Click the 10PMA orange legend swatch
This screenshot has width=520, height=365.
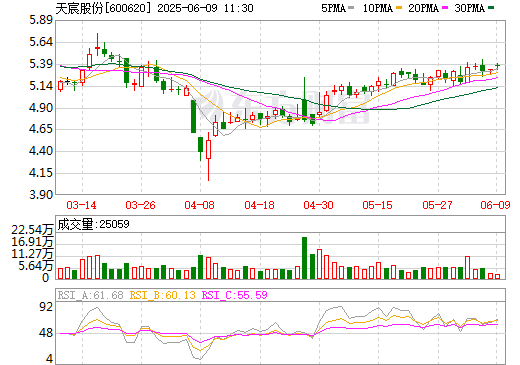pyautogui.click(x=399, y=7)
